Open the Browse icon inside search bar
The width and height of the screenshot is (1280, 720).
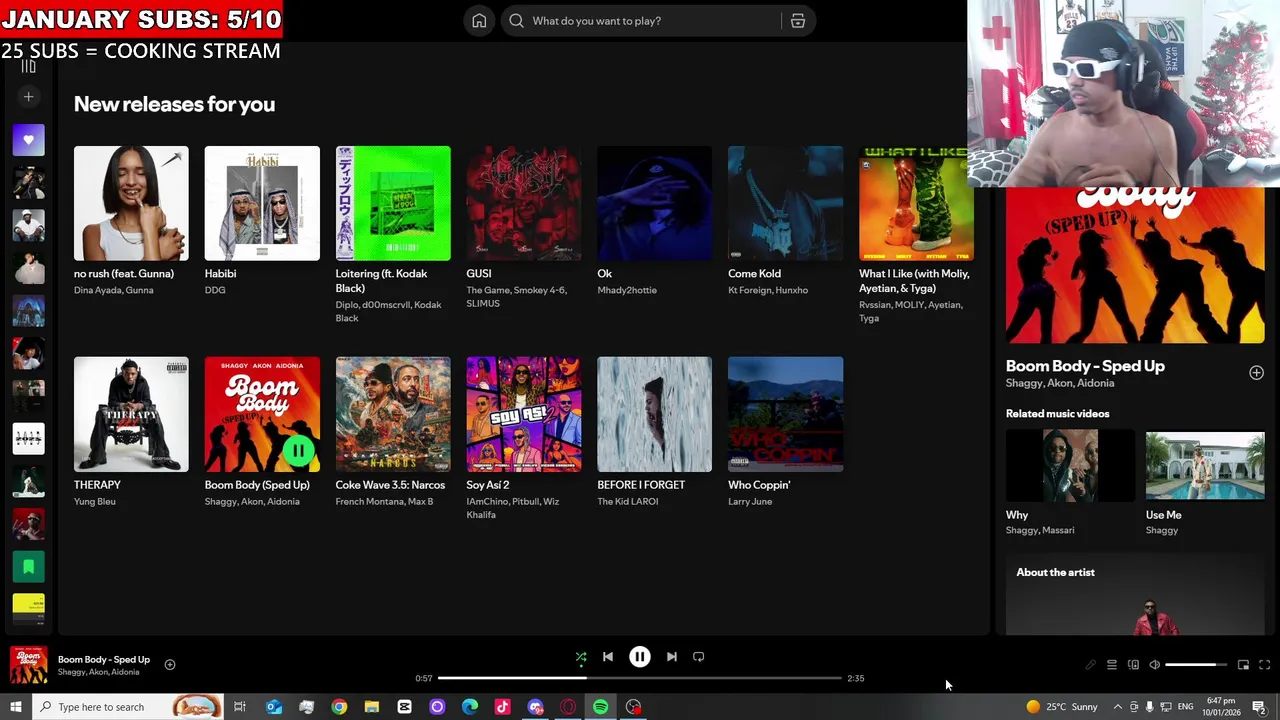point(798,21)
